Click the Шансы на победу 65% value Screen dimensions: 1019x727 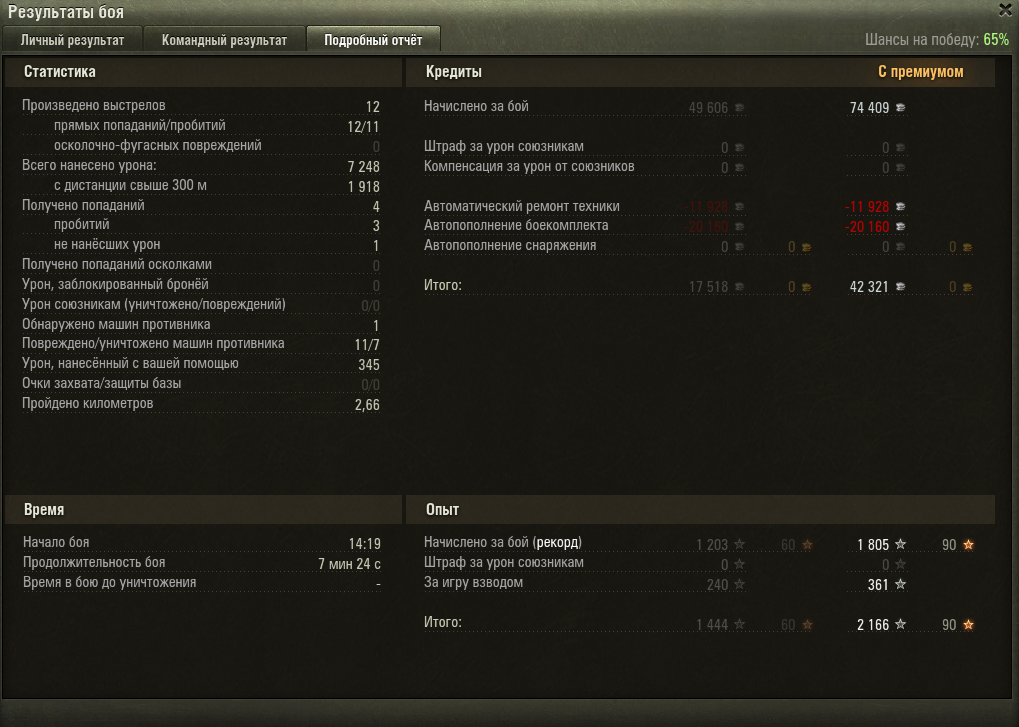996,40
